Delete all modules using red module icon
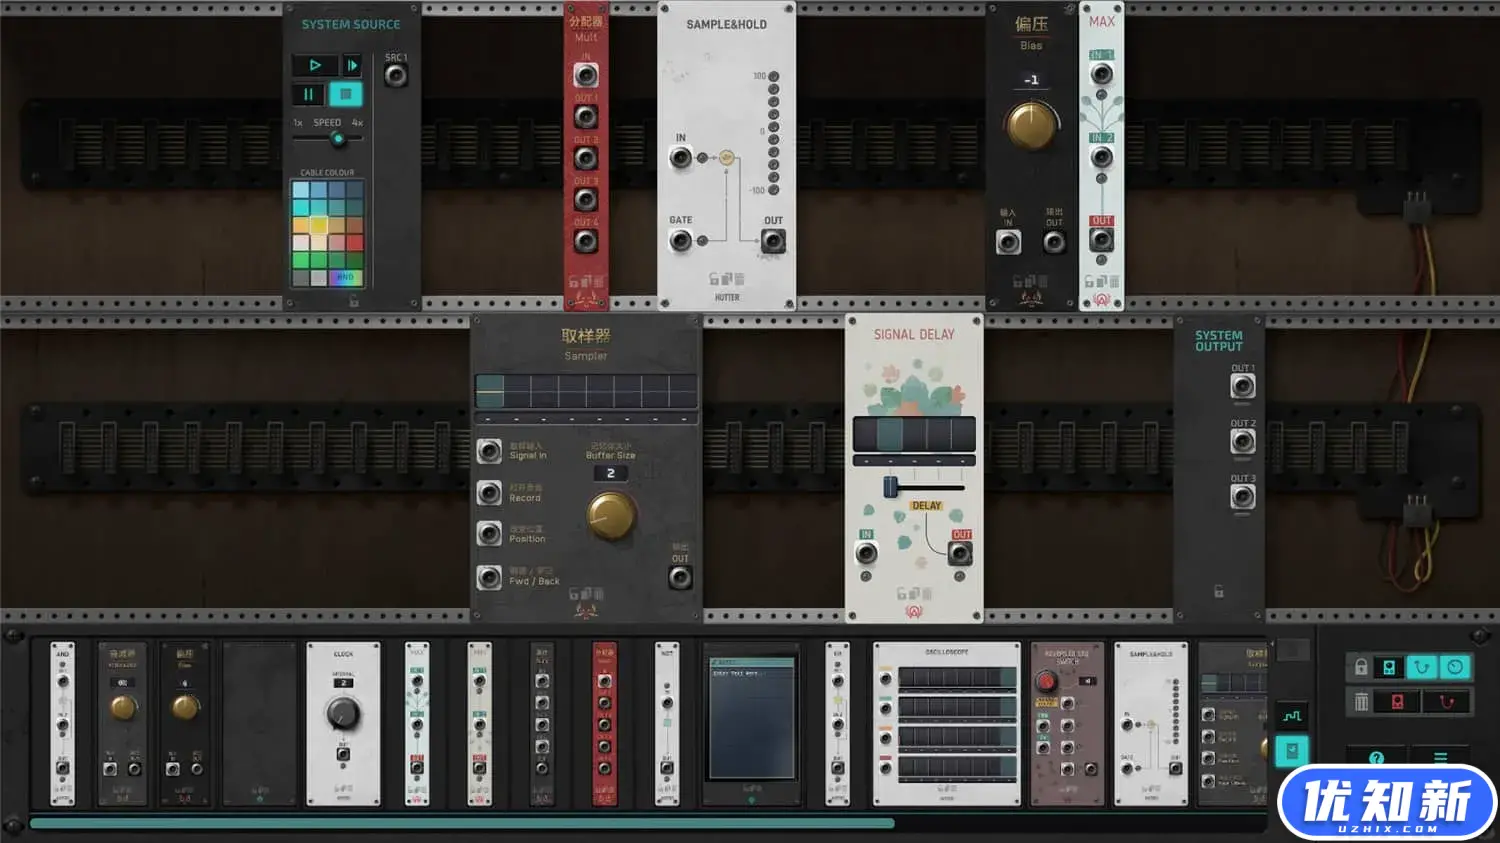The image size is (1500, 843). (1397, 702)
